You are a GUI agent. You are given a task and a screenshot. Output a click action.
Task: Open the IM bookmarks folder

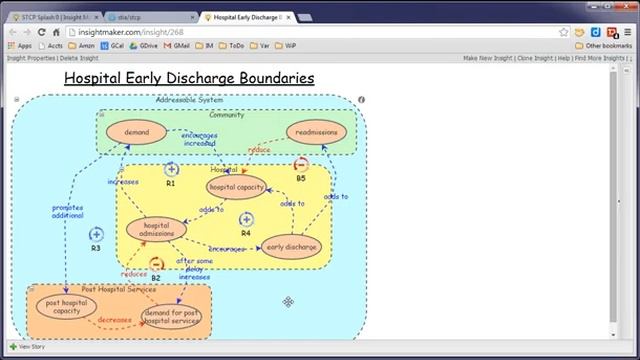204,46
